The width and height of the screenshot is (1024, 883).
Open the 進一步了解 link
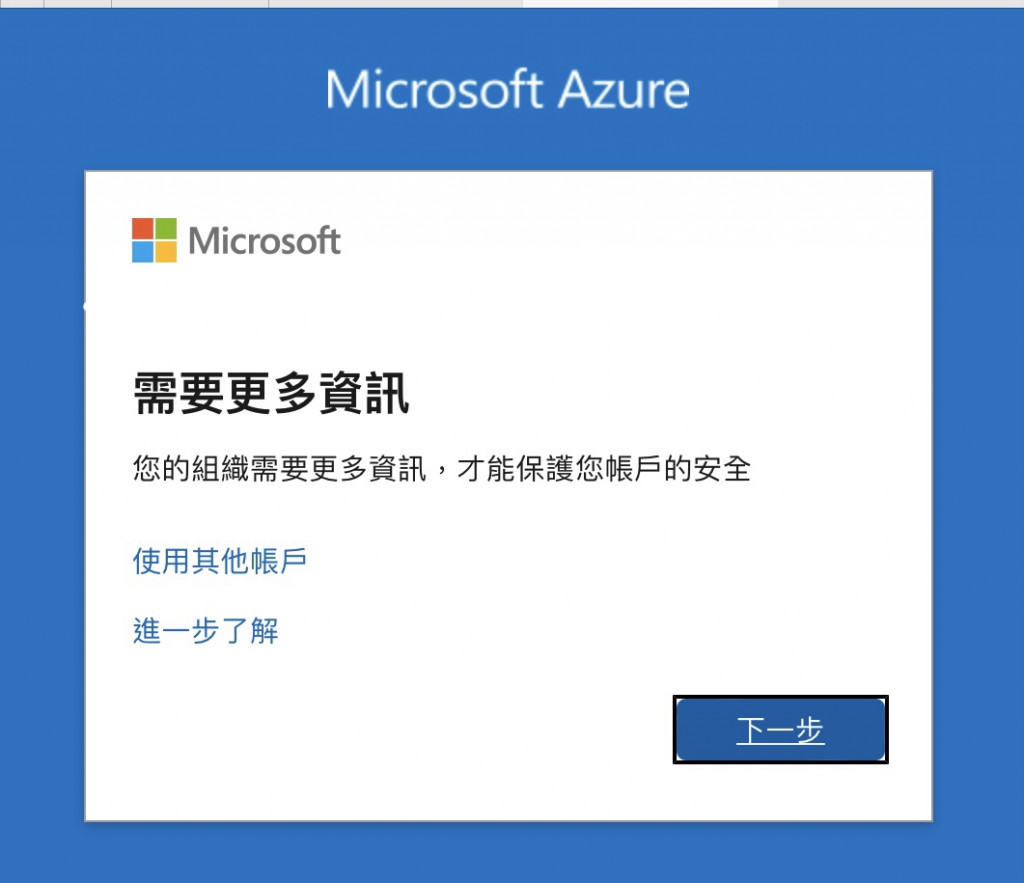pyautogui.click(x=206, y=631)
